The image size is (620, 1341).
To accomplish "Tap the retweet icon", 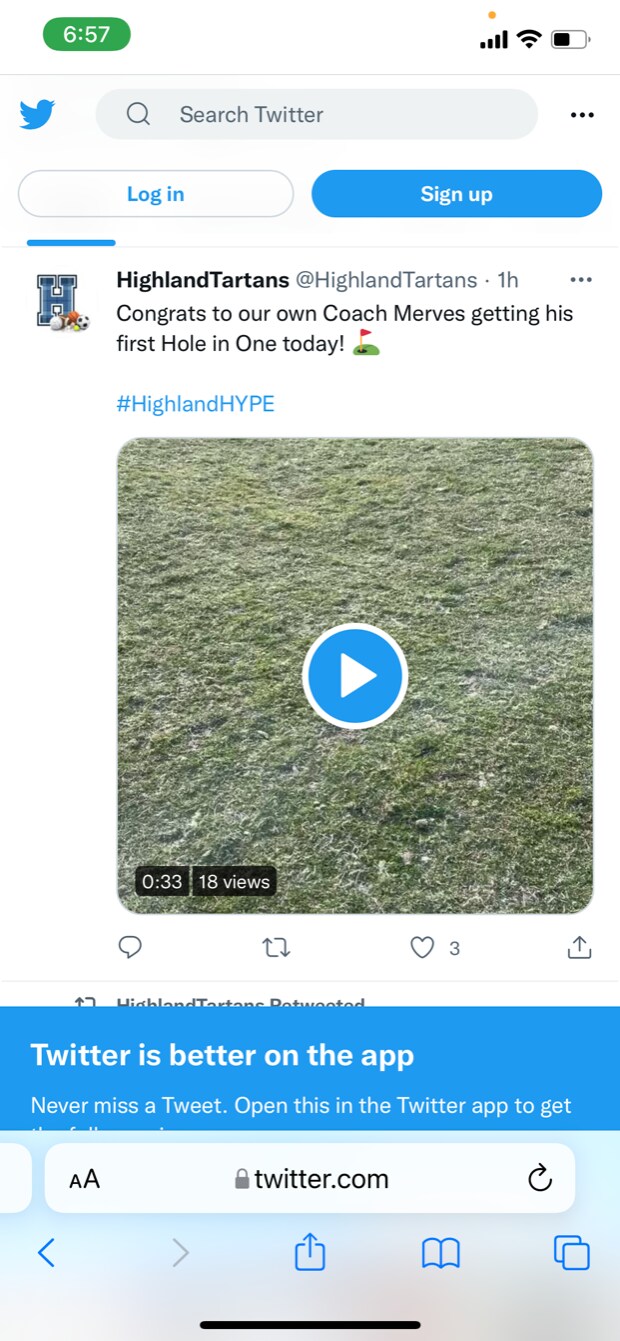I will coord(276,947).
